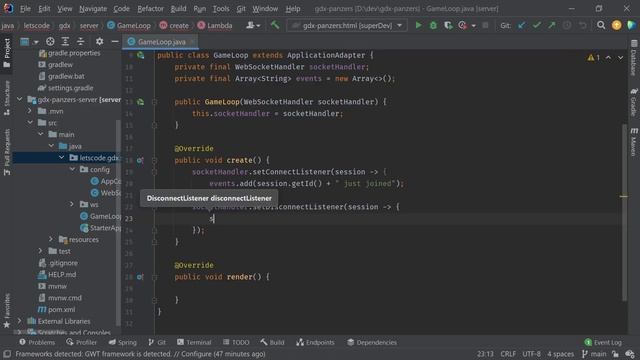Open the user account dropdown in toolbar

tap(253, 25)
